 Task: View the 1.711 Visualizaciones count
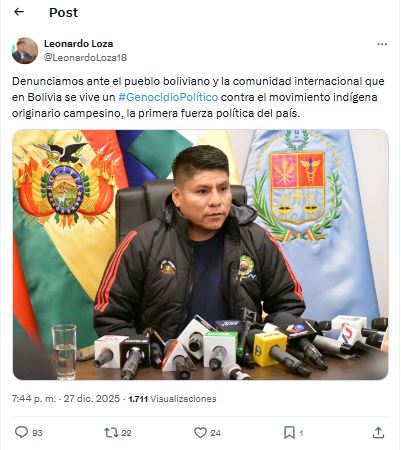tap(172, 399)
